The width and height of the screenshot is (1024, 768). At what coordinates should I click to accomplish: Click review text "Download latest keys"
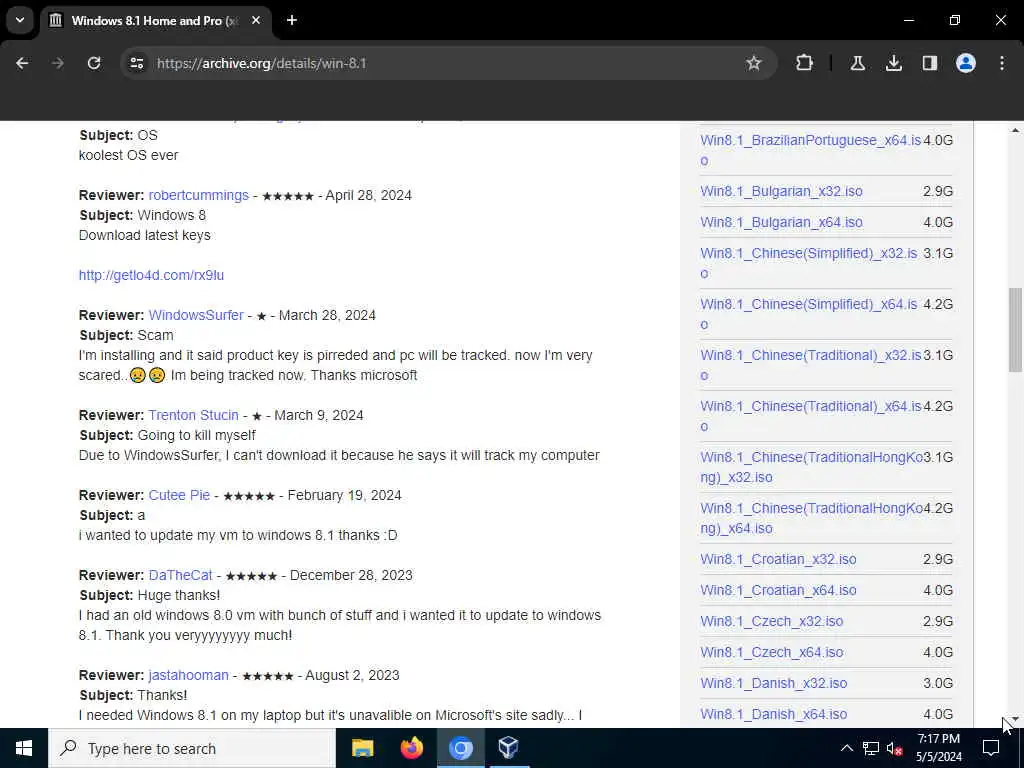pyautogui.click(x=144, y=236)
